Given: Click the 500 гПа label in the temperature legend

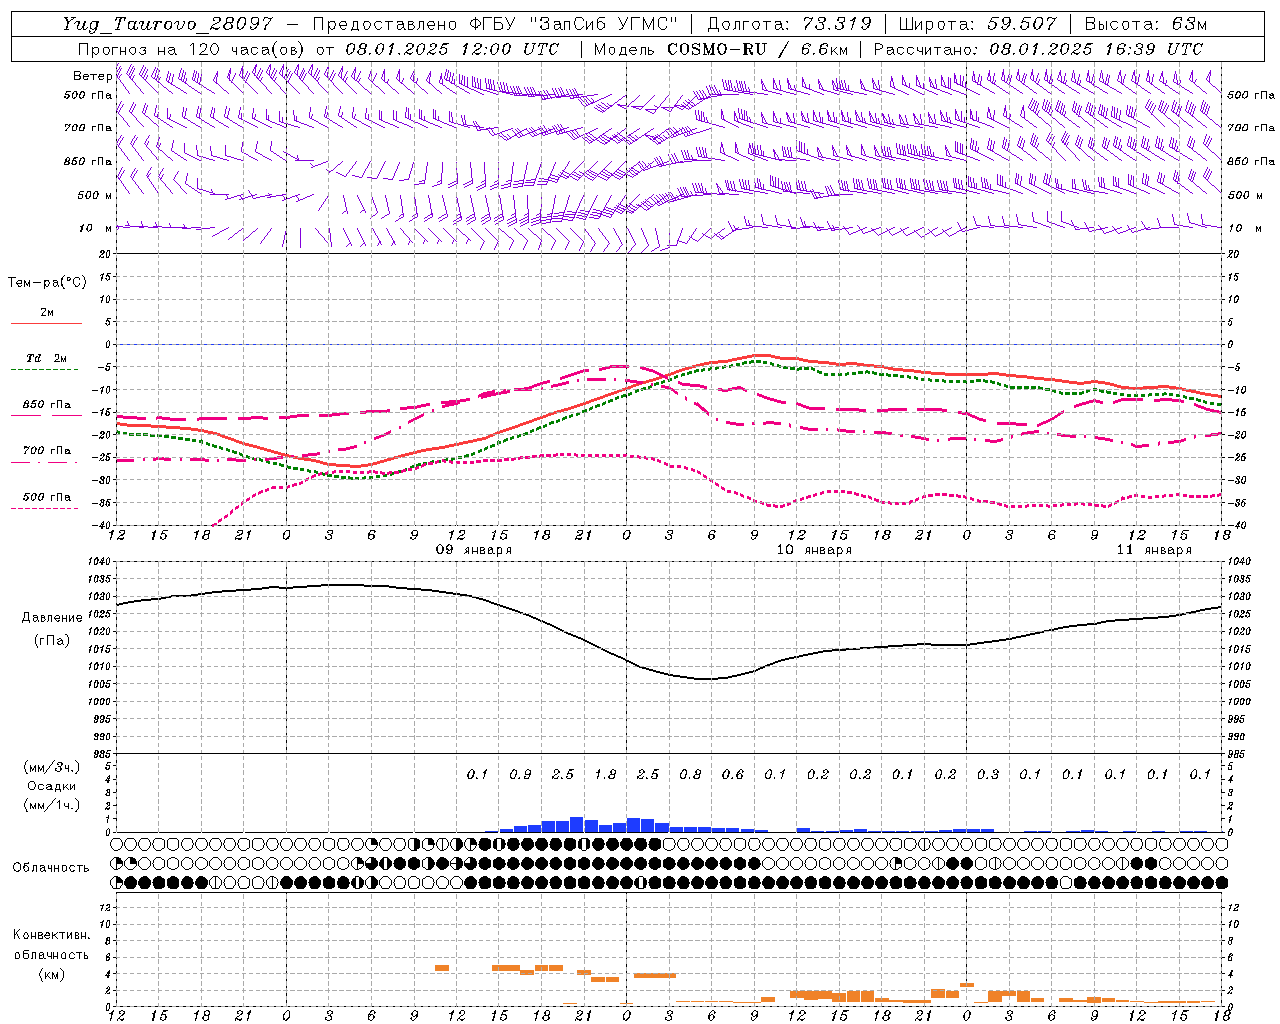Looking at the screenshot, I should [x=47, y=497].
